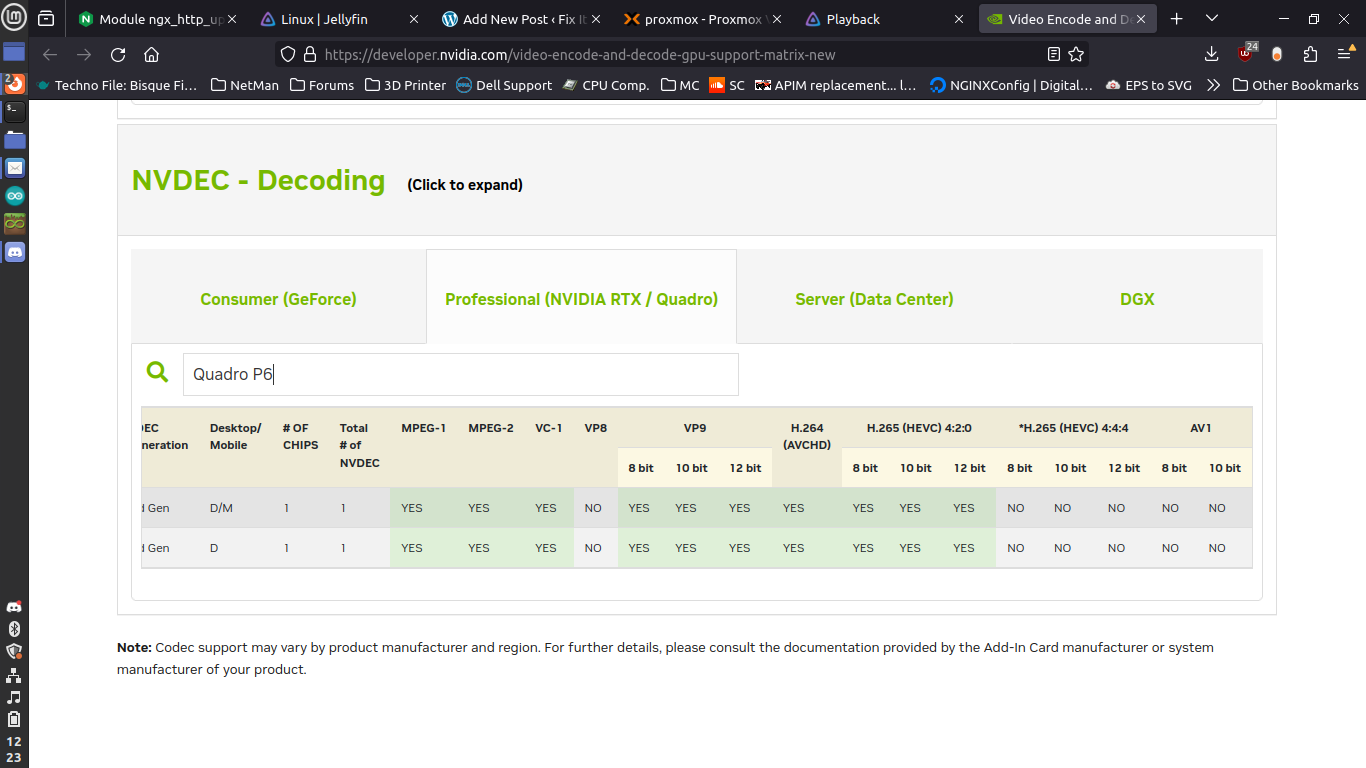The height and width of the screenshot is (768, 1366).
Task: Open a new browser tab
Action: (1177, 19)
